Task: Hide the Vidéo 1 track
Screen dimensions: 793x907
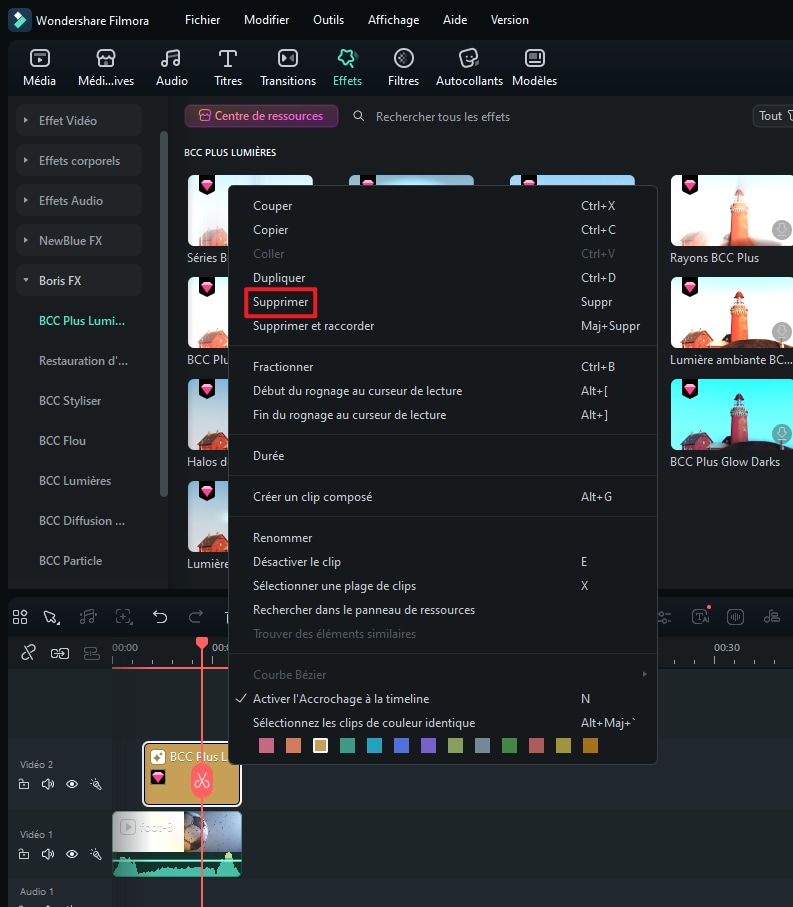Action: coord(72,854)
